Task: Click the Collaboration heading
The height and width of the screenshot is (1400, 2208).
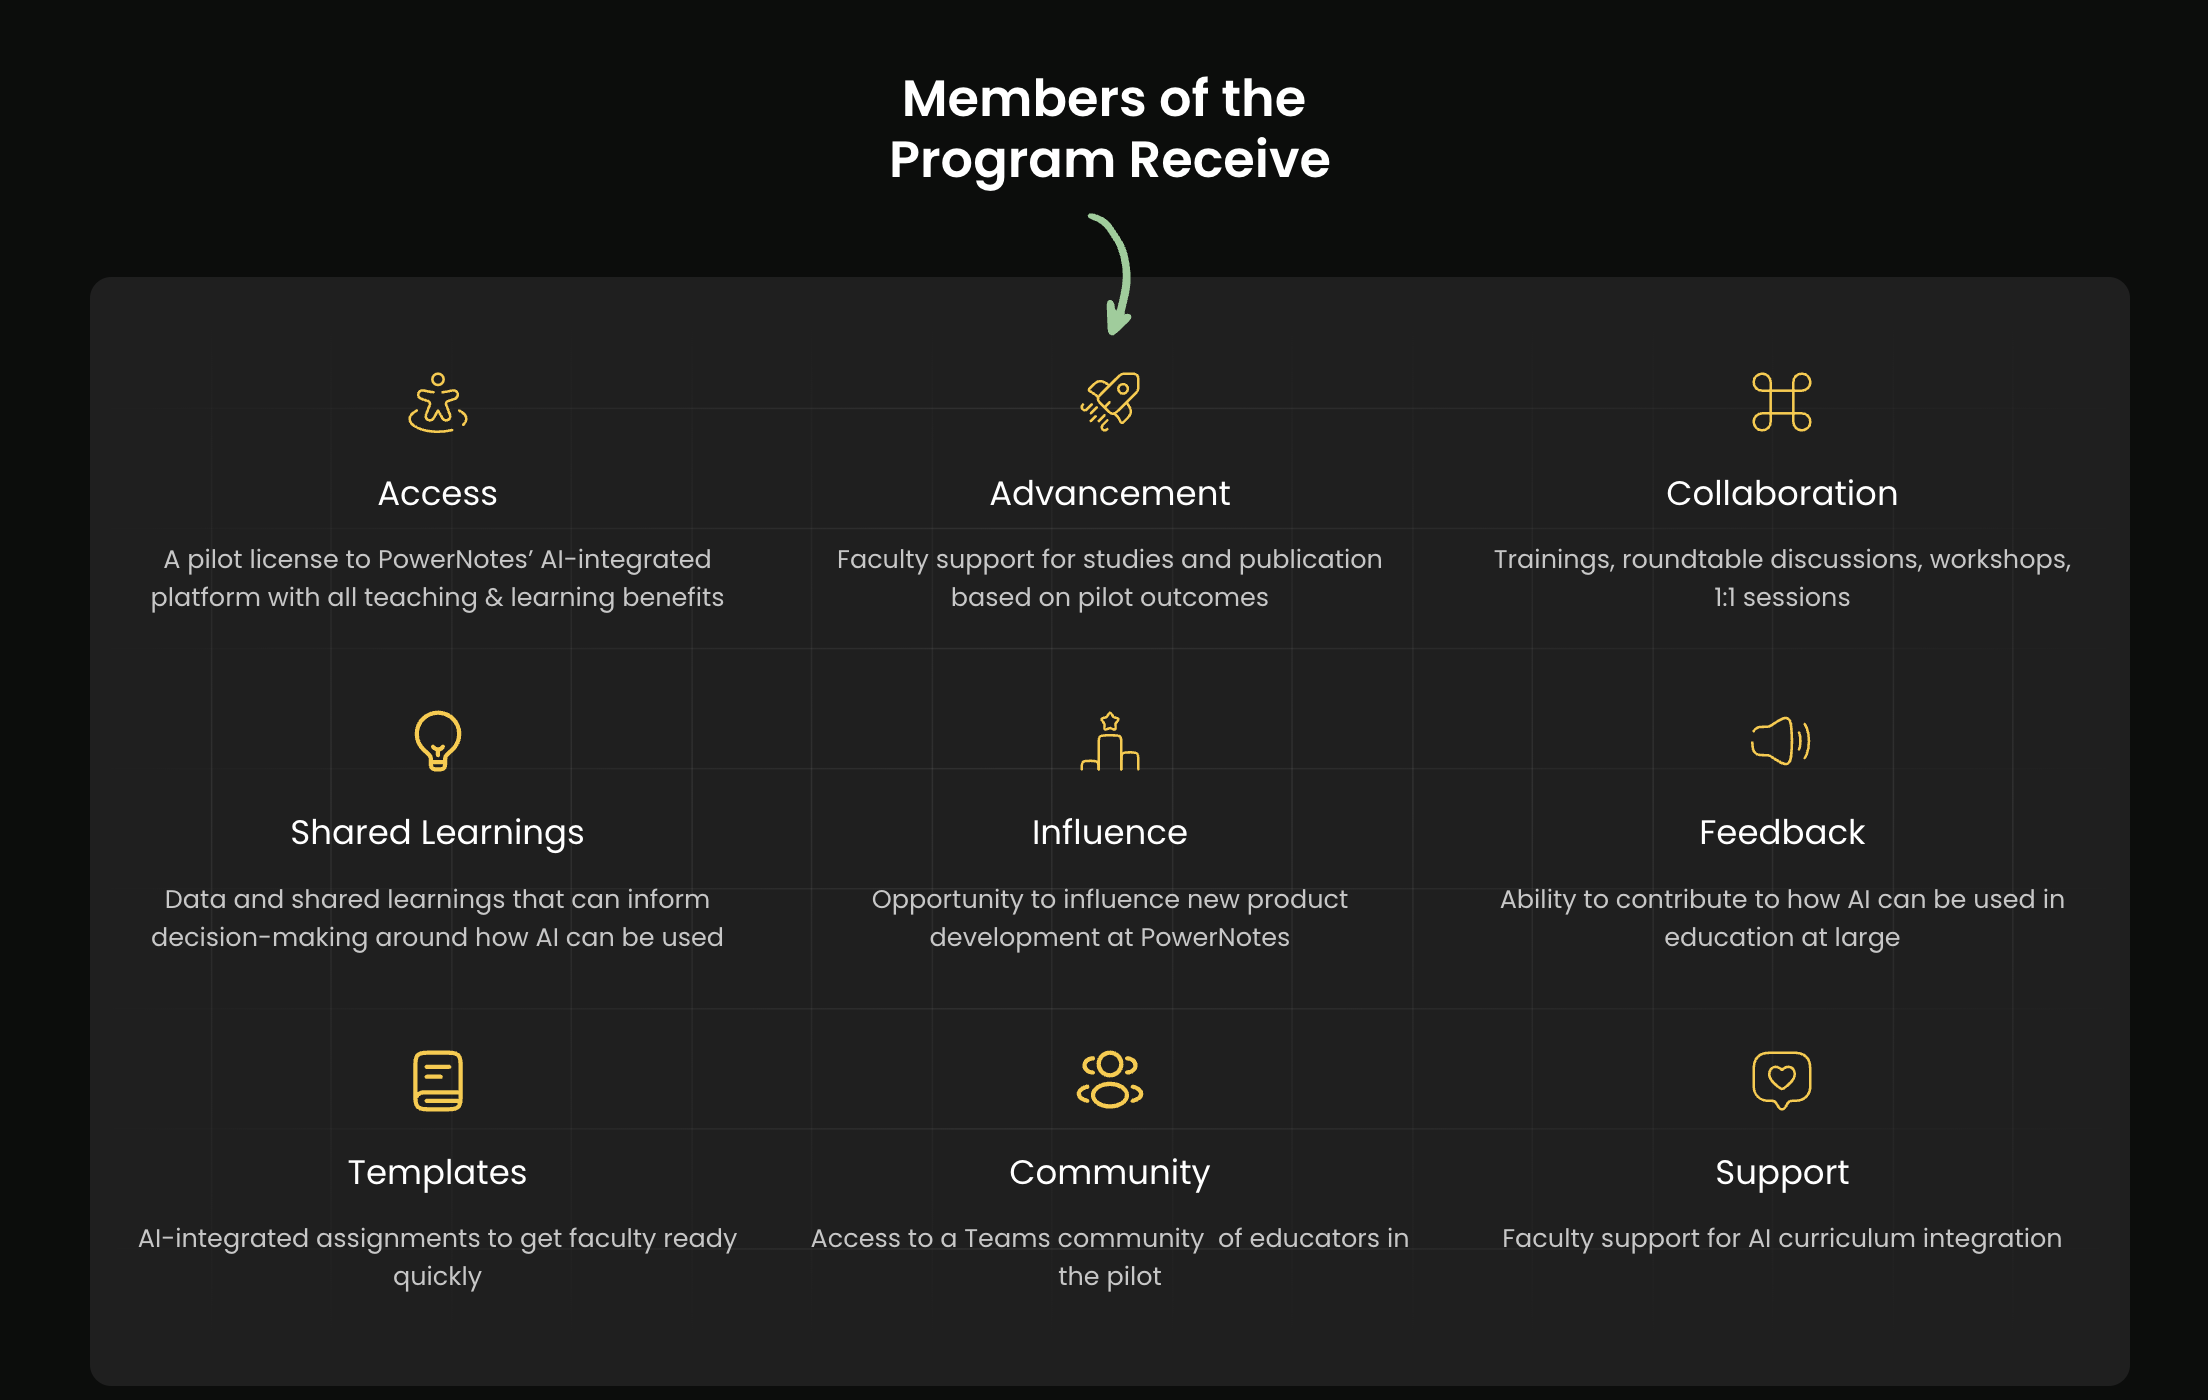Action: tap(1781, 494)
